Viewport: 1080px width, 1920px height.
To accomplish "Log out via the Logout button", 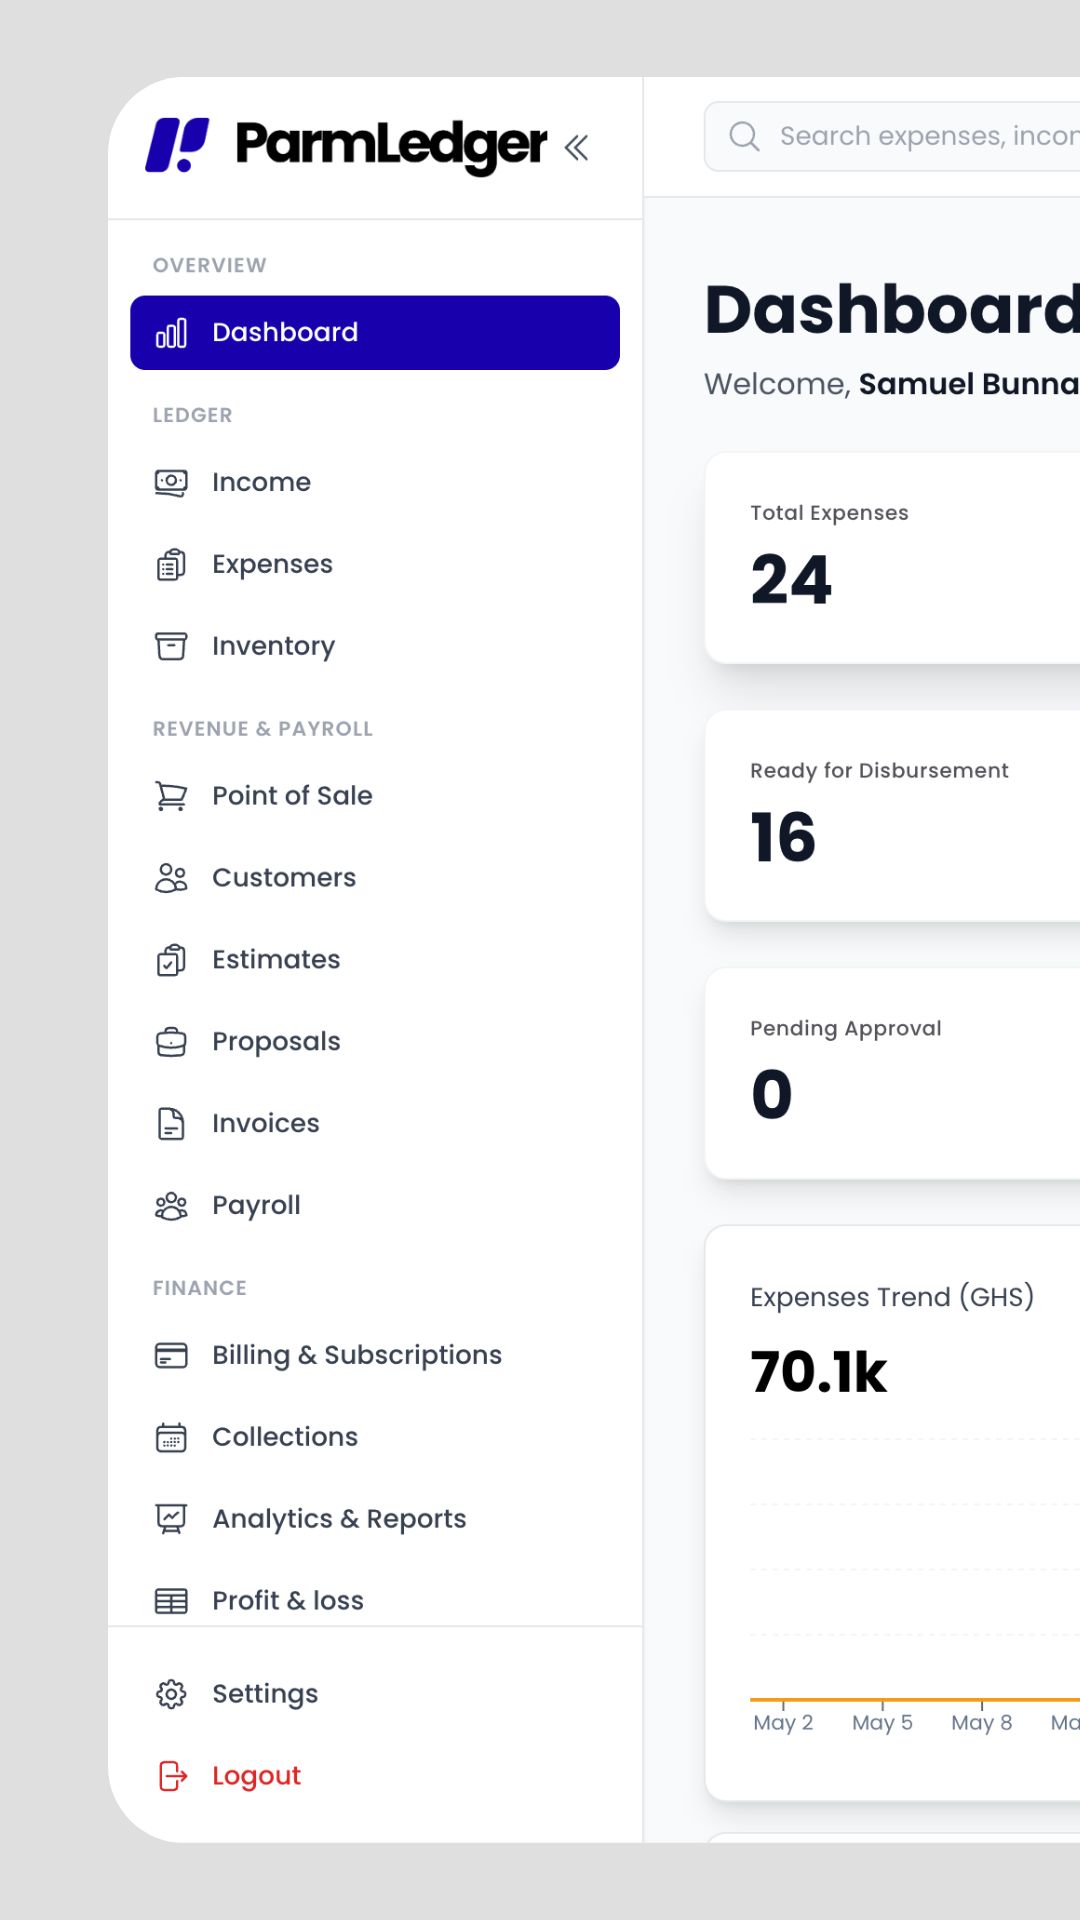I will click(375, 1776).
